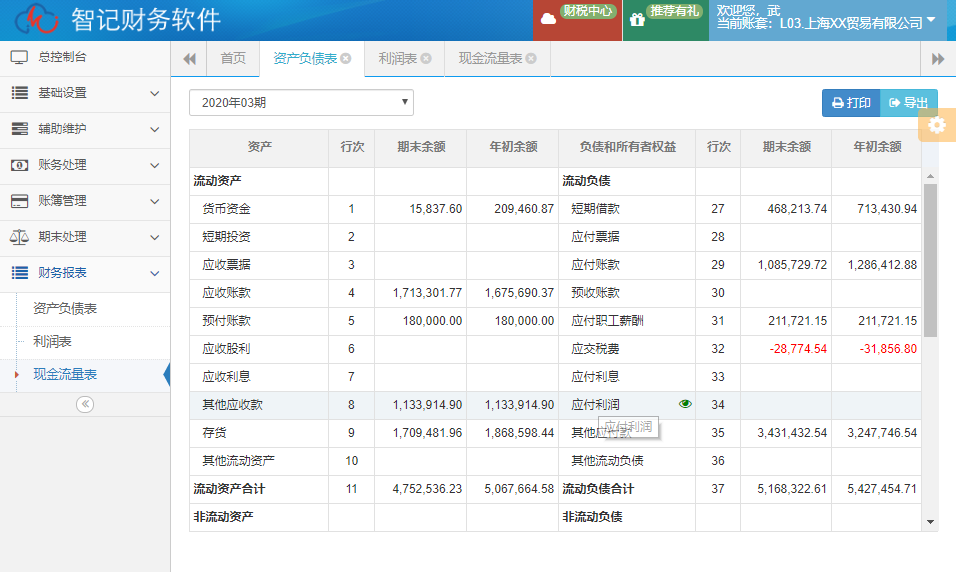This screenshot has width=956, height=572.
Task: Click scrollbar up arrow of table
Action: 930,176
